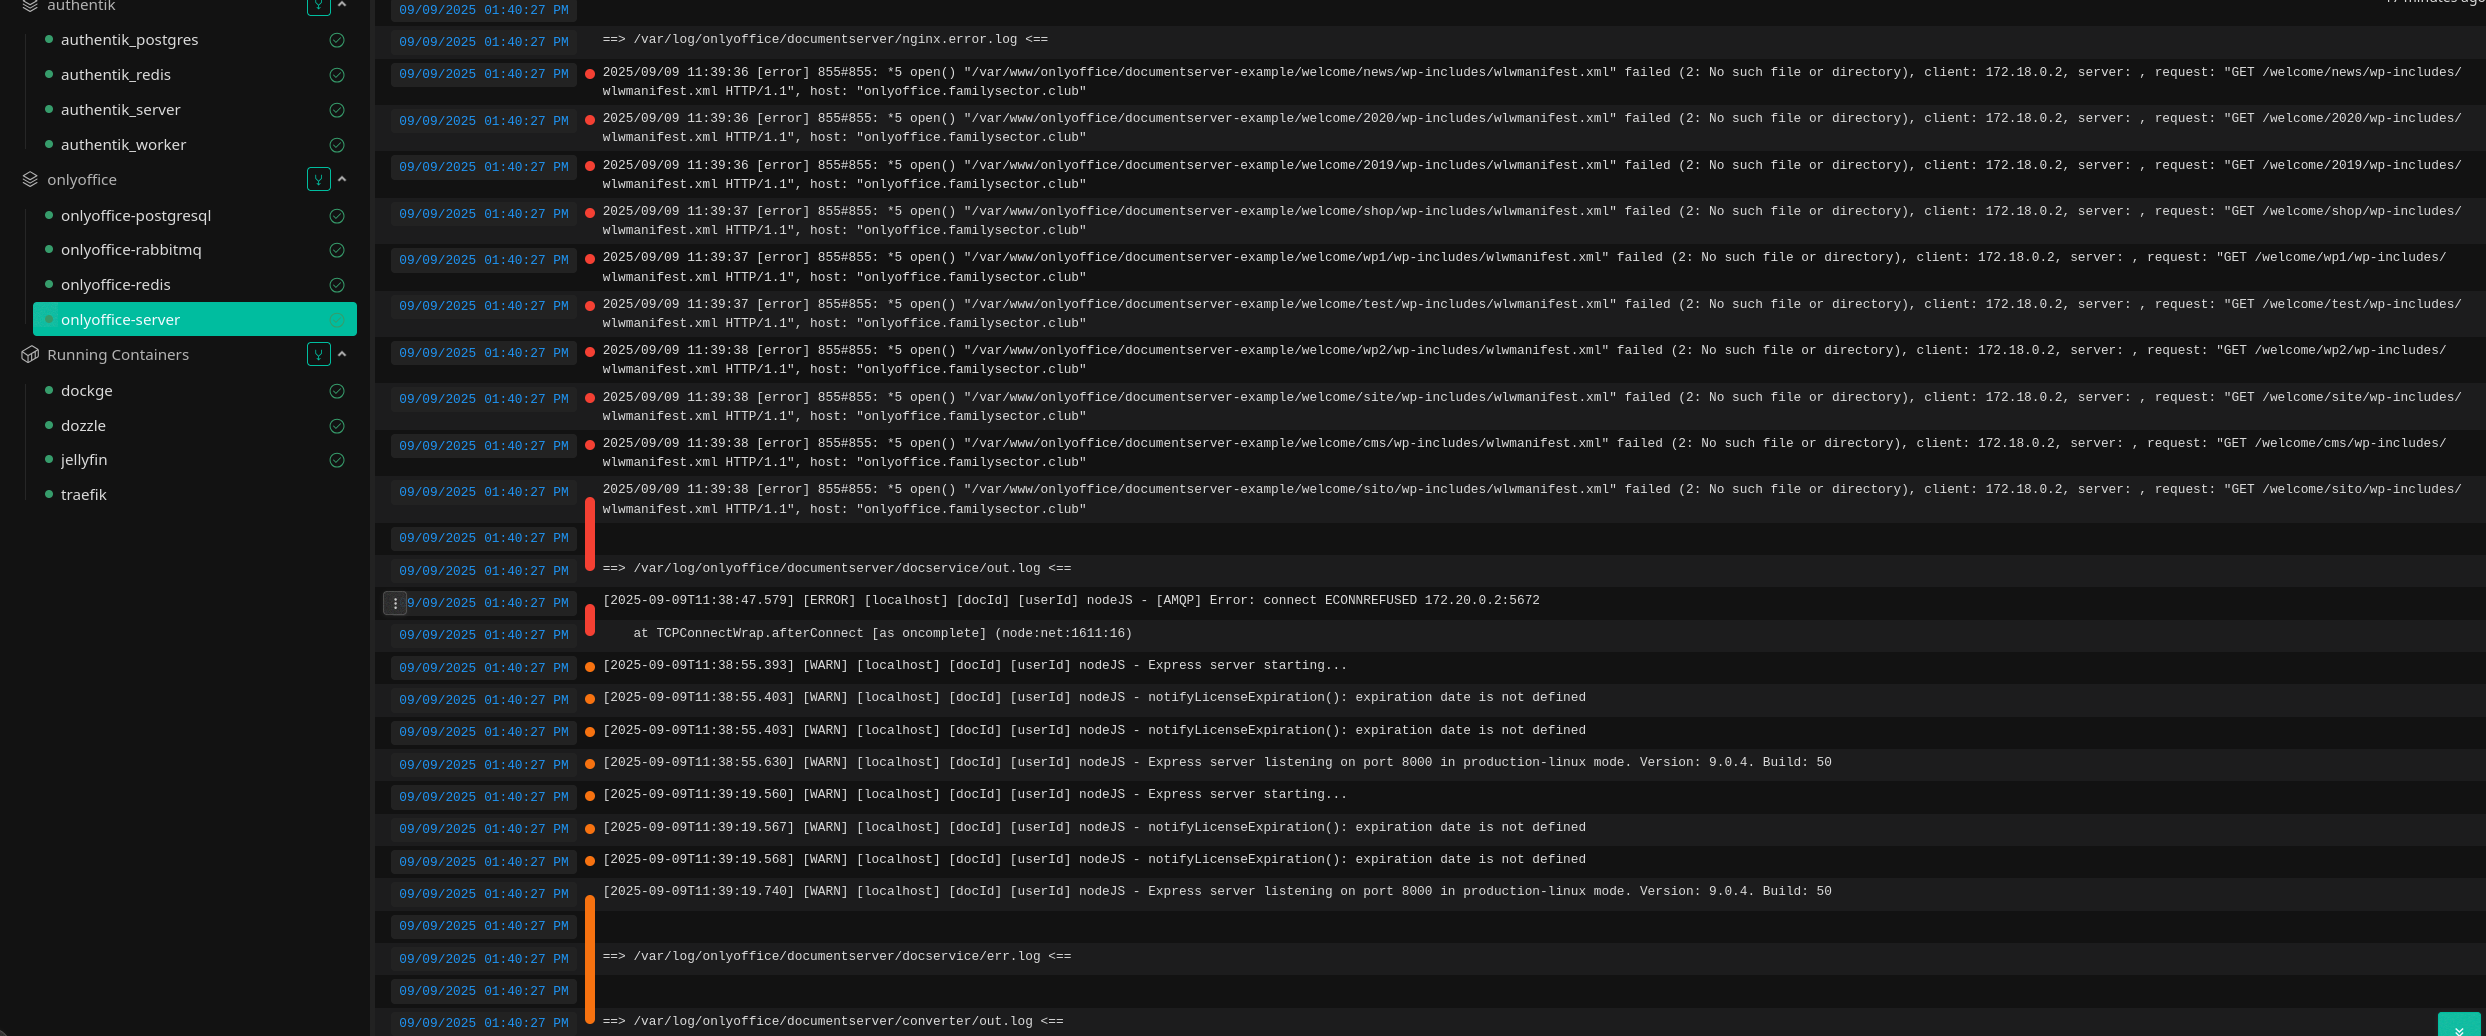Click the timestamp on the docservice/err.log line
The width and height of the screenshot is (2486, 1036).
[483, 959]
